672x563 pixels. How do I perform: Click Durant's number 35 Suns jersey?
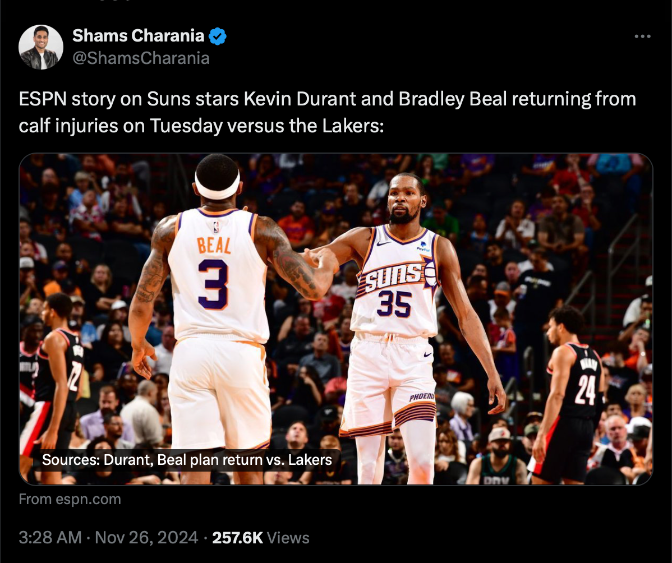coord(394,298)
